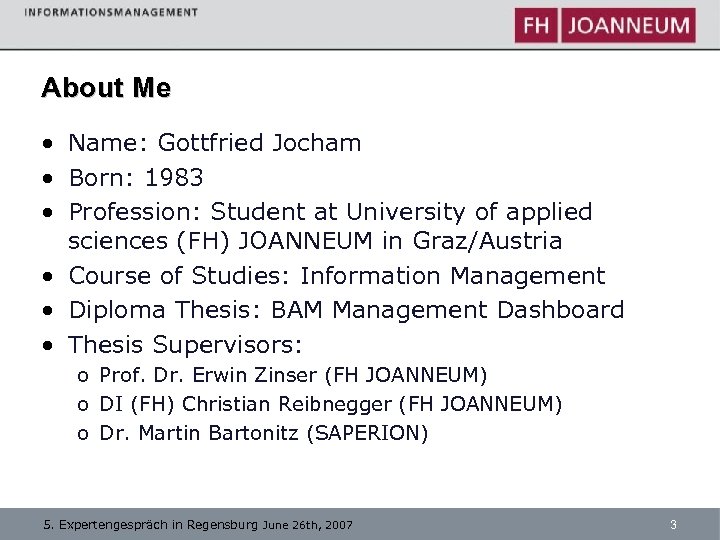Click the Profession bullet text
The width and height of the screenshot is (720, 540).
tap(330, 212)
